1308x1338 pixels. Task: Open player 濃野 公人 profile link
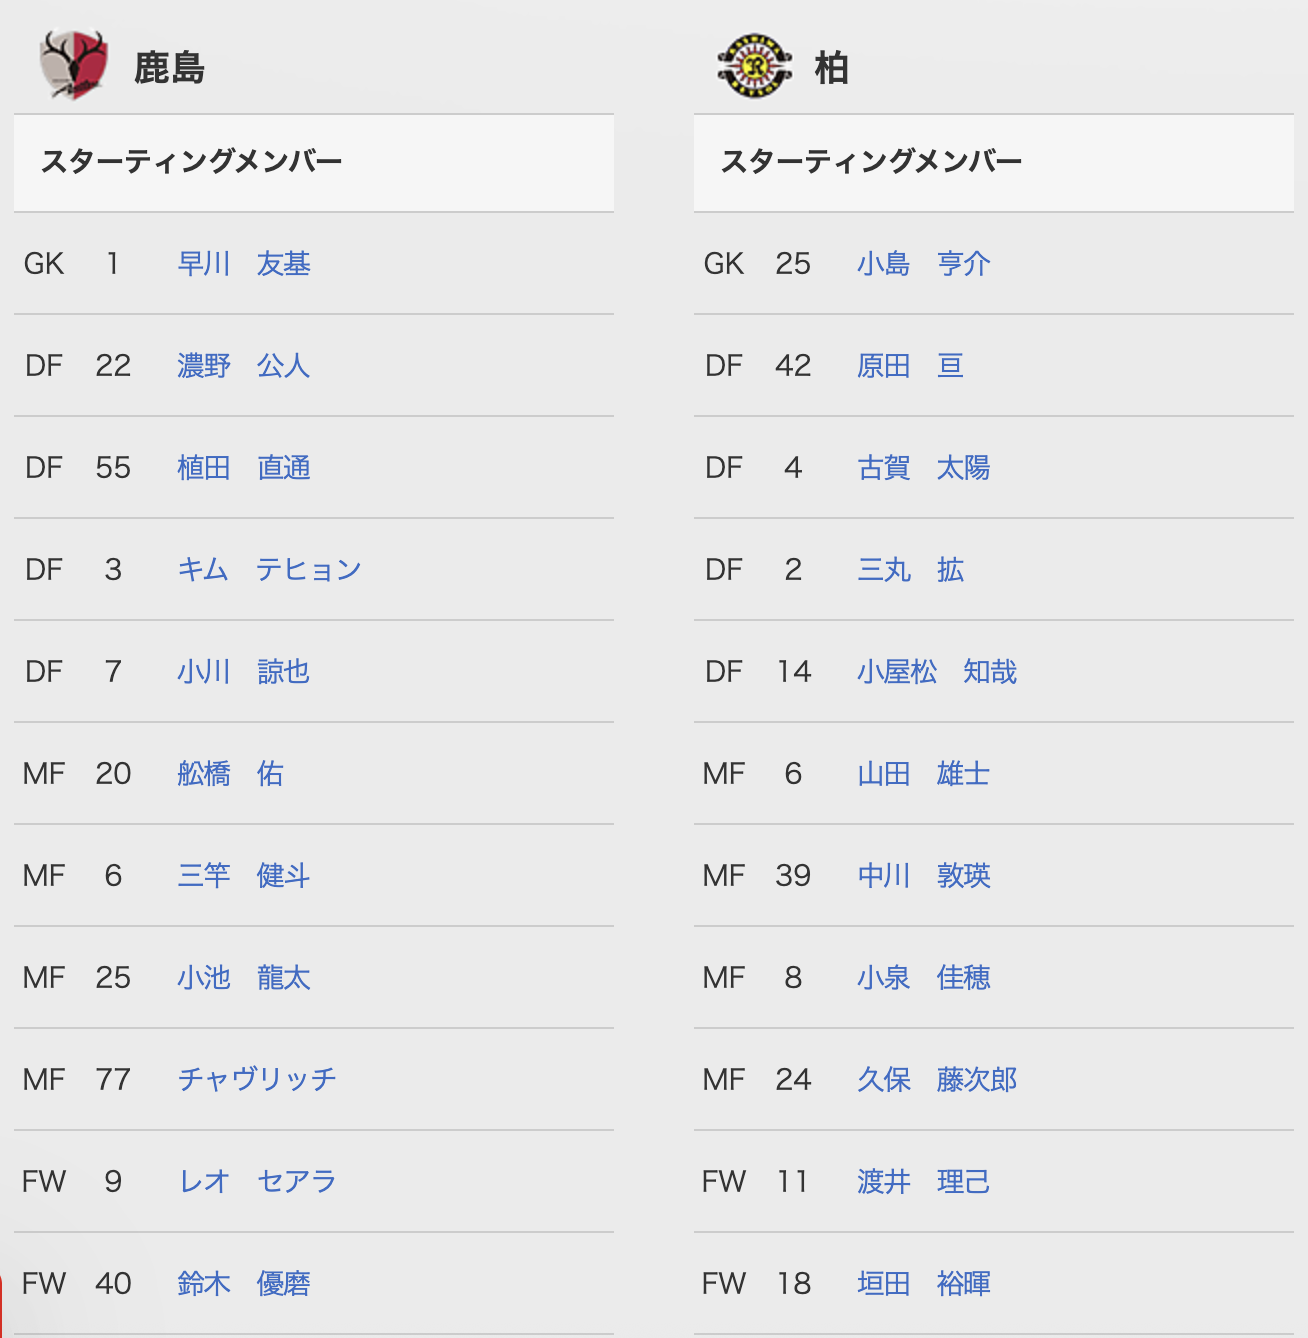(244, 366)
